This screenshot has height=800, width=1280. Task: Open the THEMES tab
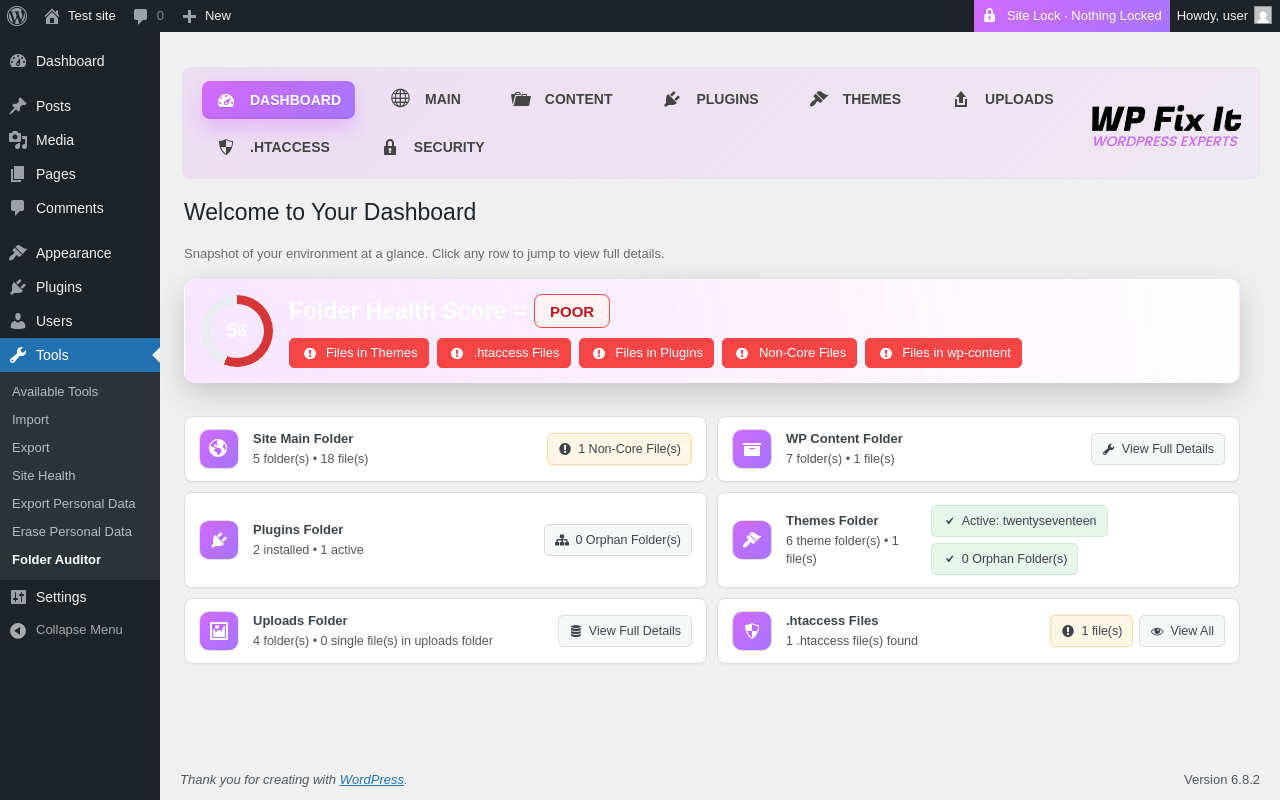[855, 99]
